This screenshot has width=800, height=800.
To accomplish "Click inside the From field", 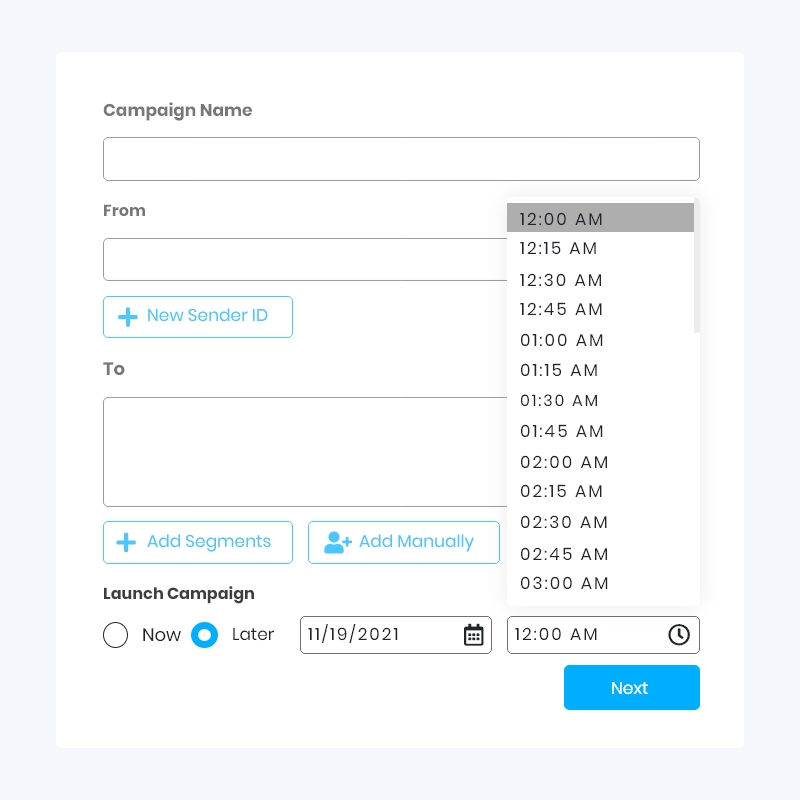I will point(300,259).
